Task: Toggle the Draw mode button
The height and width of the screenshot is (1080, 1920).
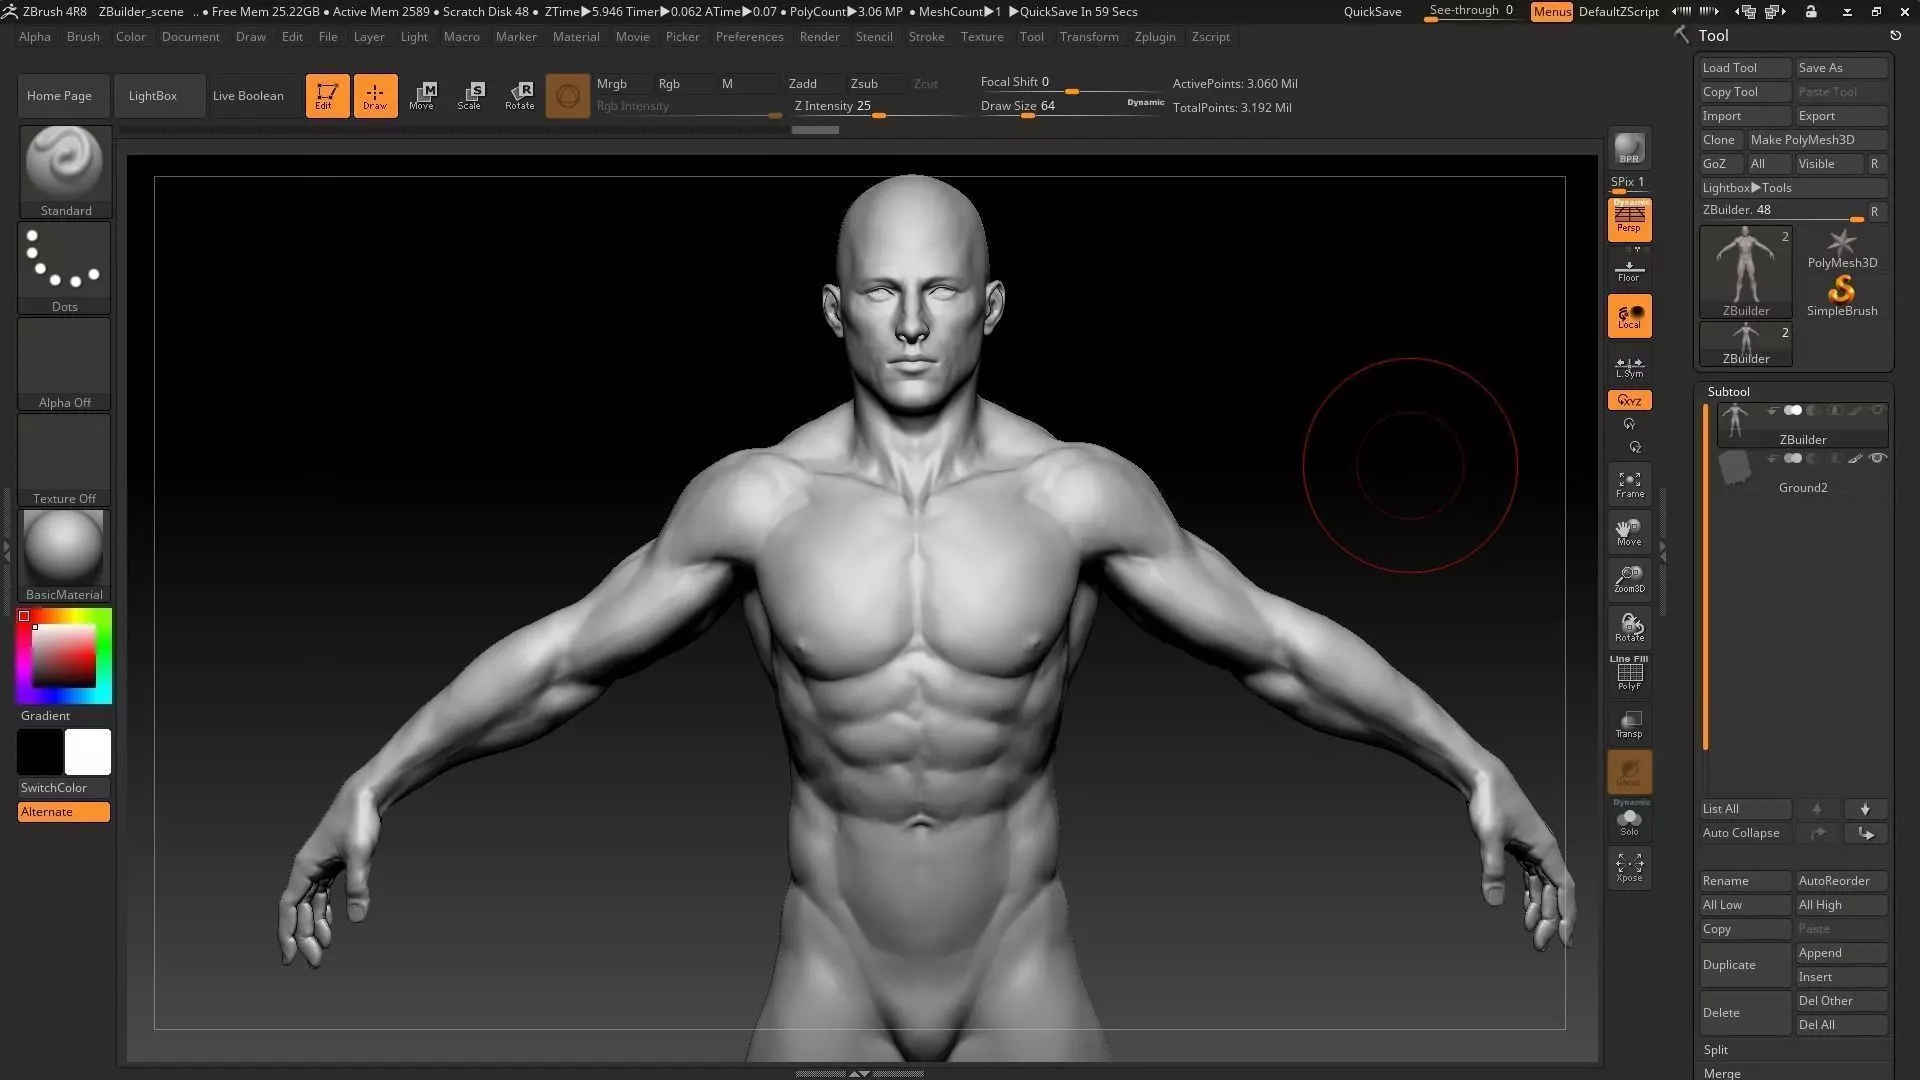Action: [x=375, y=96]
